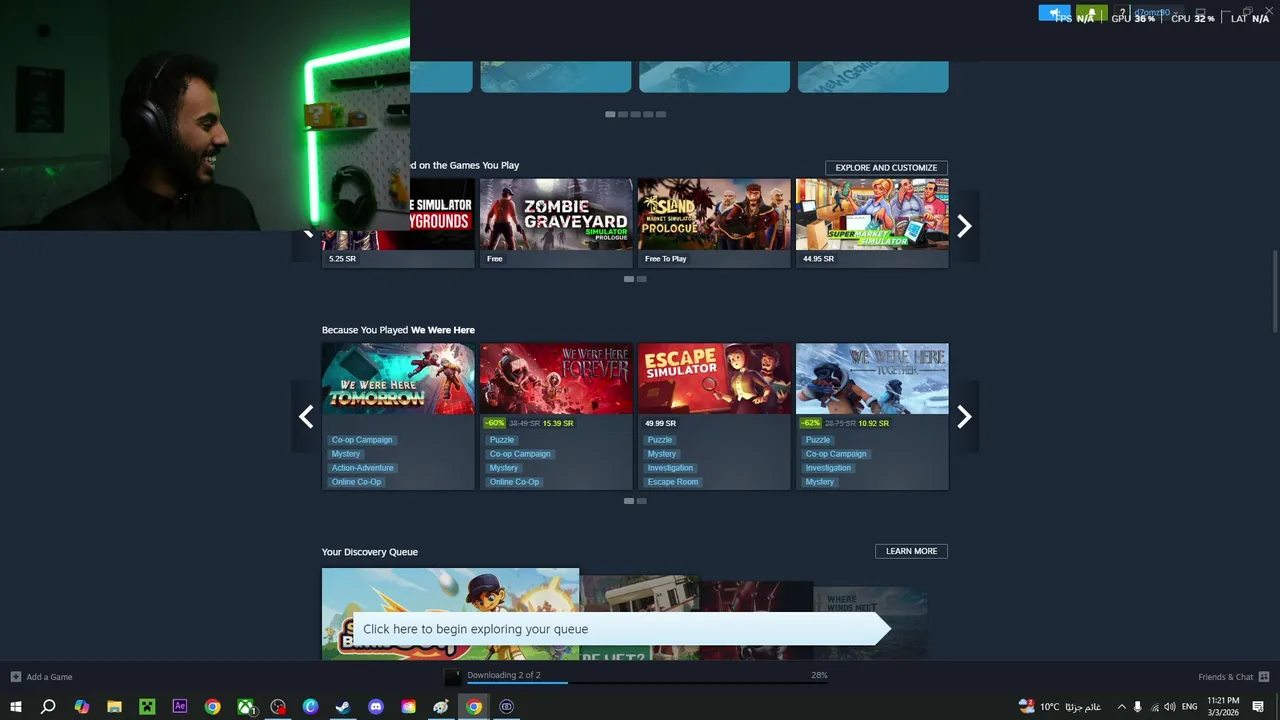1280x720 pixels.
Task: Launch Minecraft from the taskbar
Action: pyautogui.click(x=147, y=706)
